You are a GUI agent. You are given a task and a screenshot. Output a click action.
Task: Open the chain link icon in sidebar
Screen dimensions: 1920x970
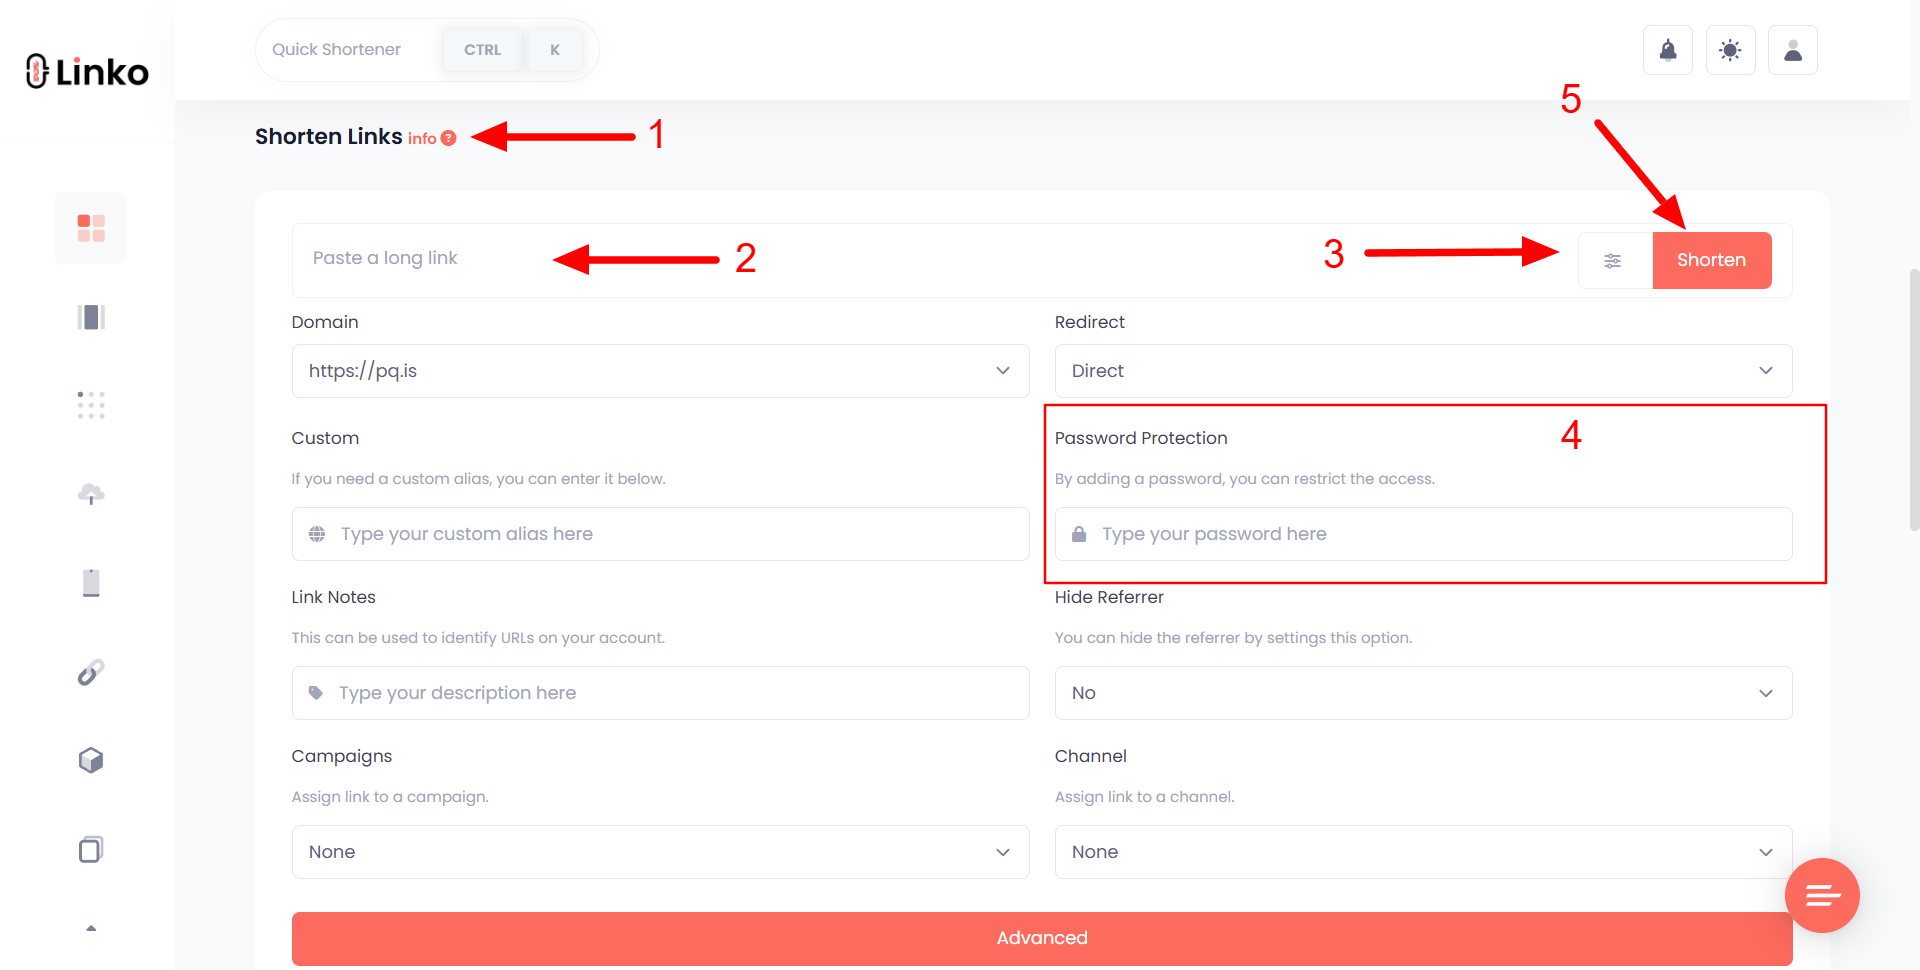pyautogui.click(x=91, y=672)
